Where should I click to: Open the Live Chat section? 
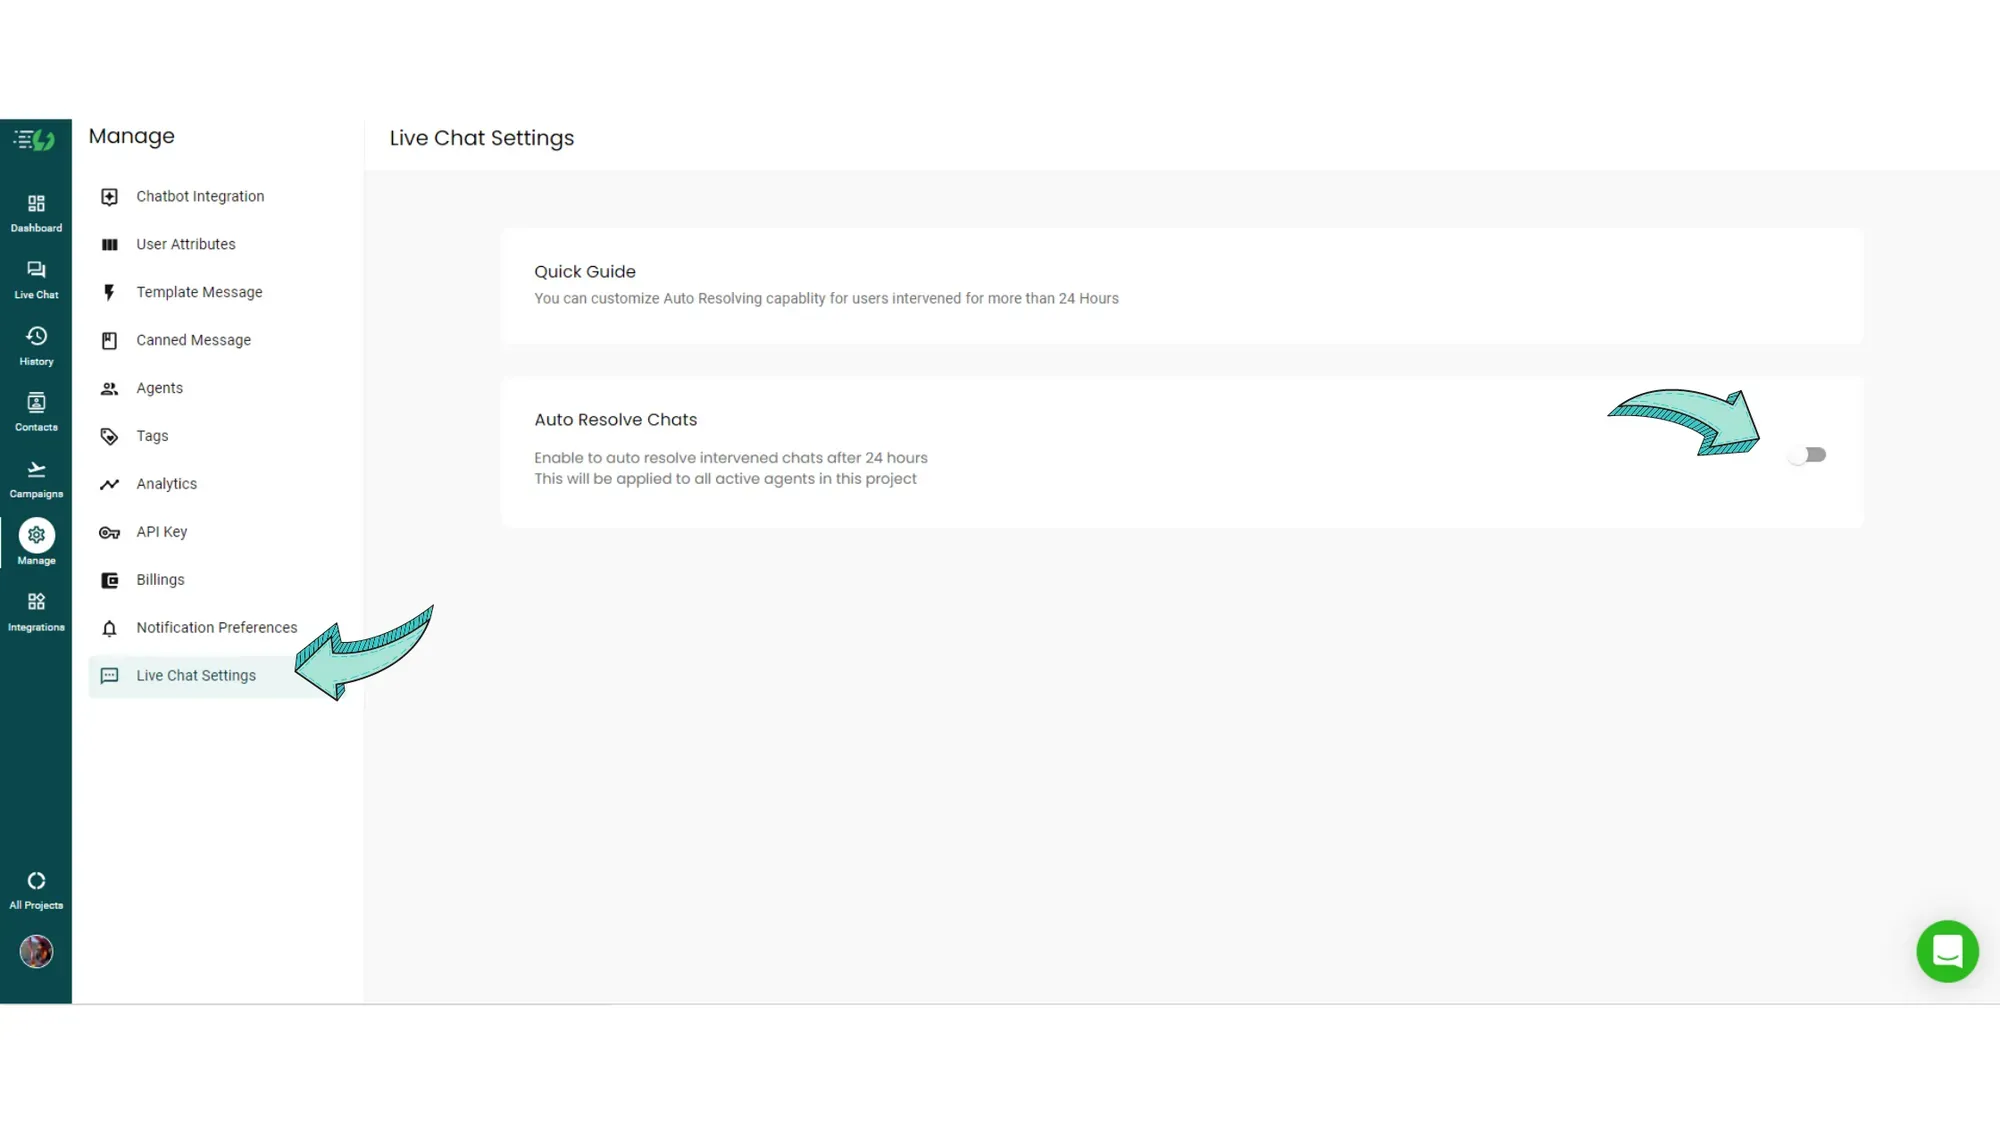(36, 277)
